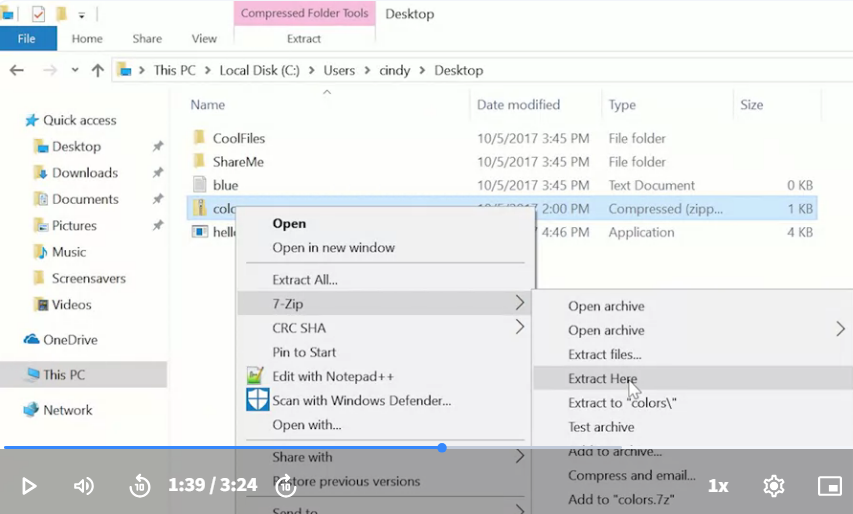853x514 pixels.
Task: Click the video play button
Action: 29,486
